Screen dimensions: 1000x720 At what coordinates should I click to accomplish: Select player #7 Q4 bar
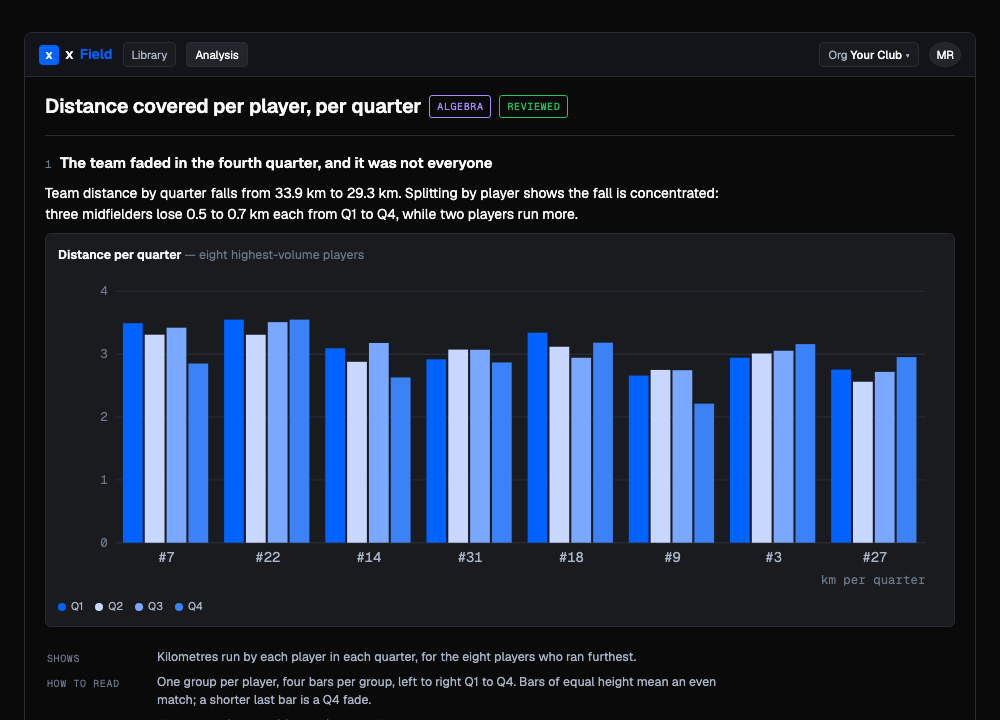click(198, 453)
